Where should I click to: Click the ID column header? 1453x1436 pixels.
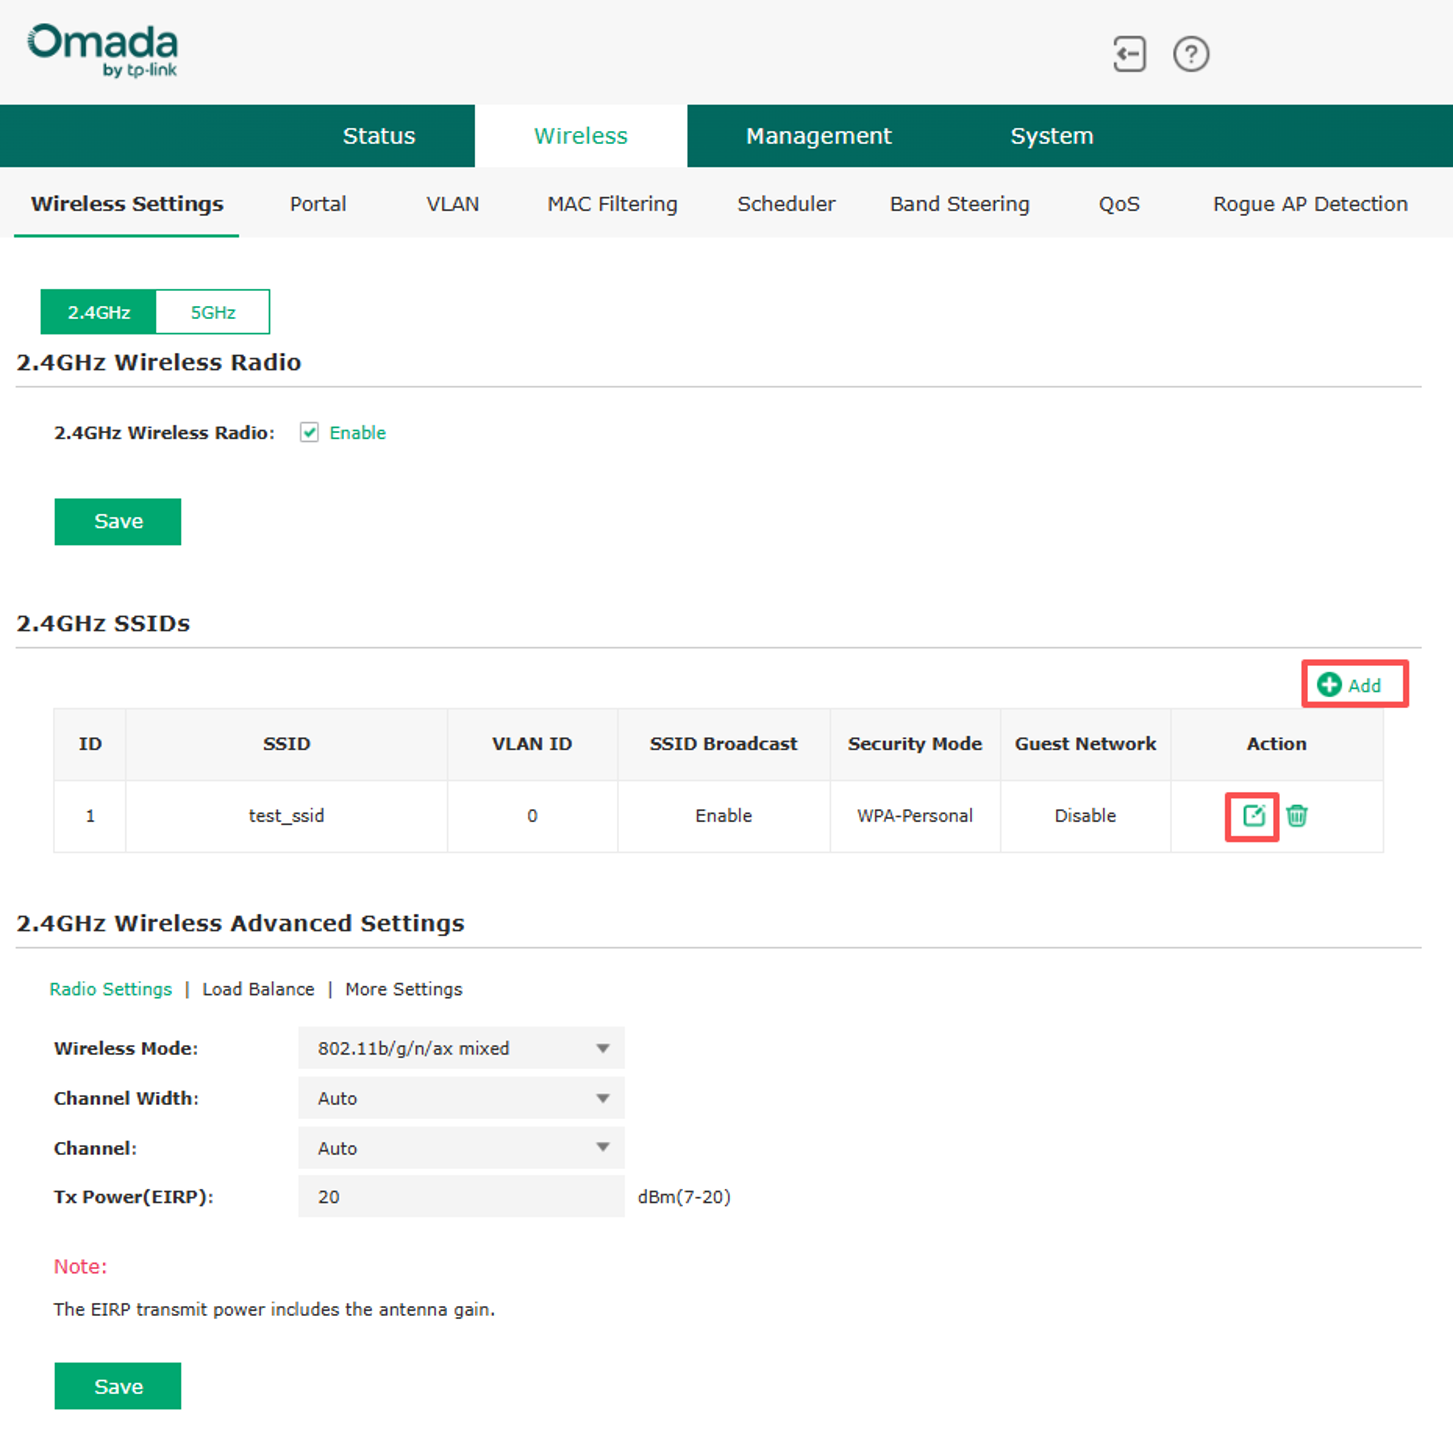coord(90,744)
